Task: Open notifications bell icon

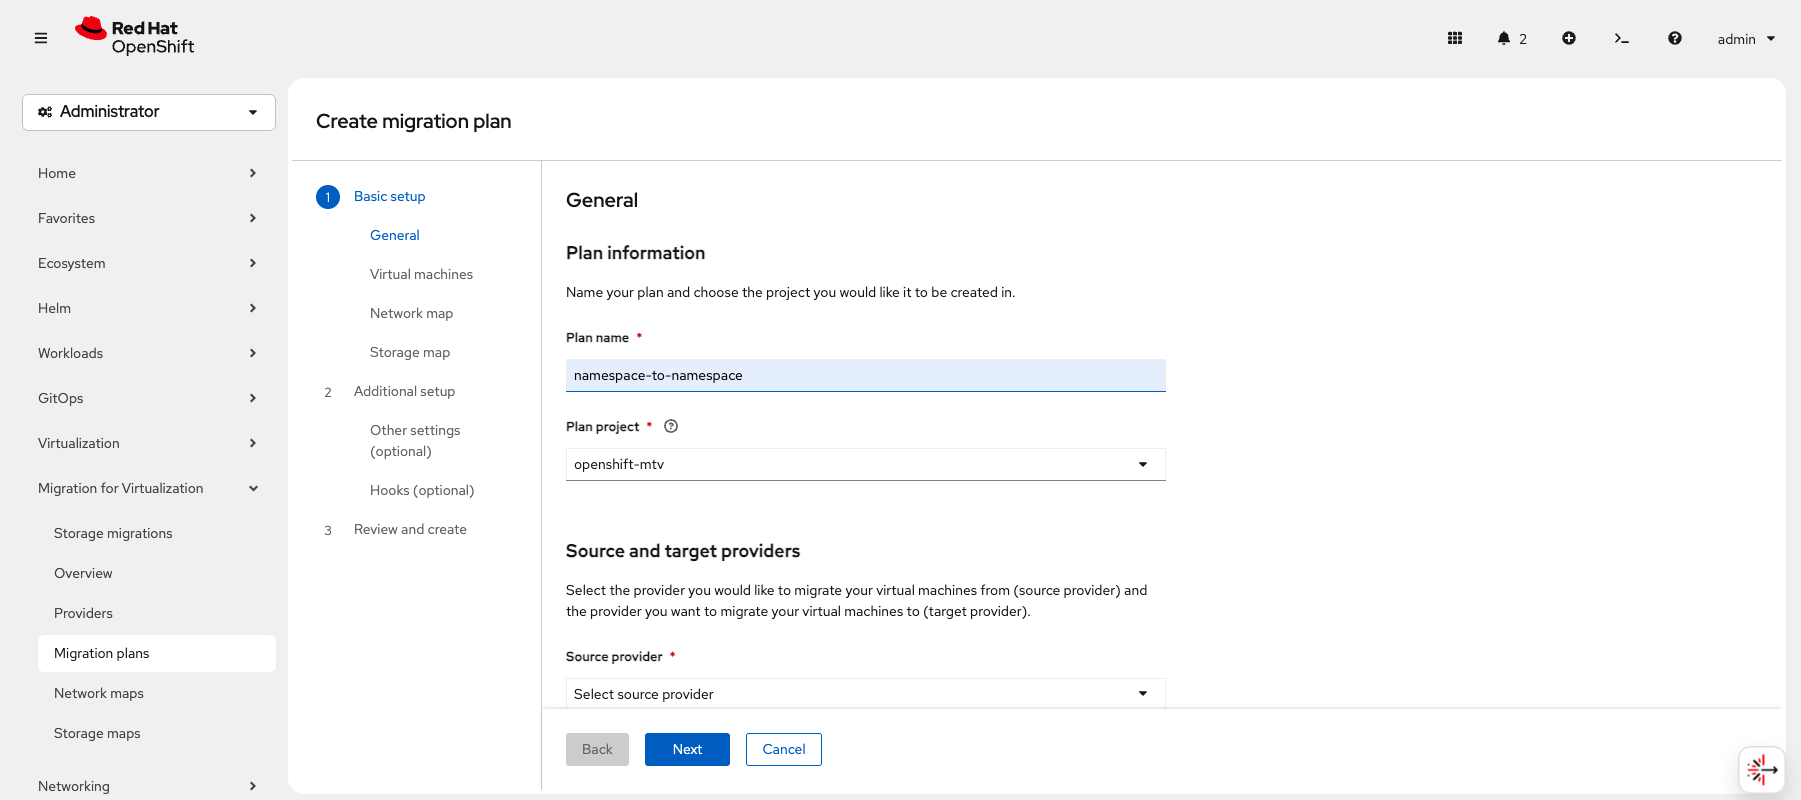Action: tap(1504, 38)
